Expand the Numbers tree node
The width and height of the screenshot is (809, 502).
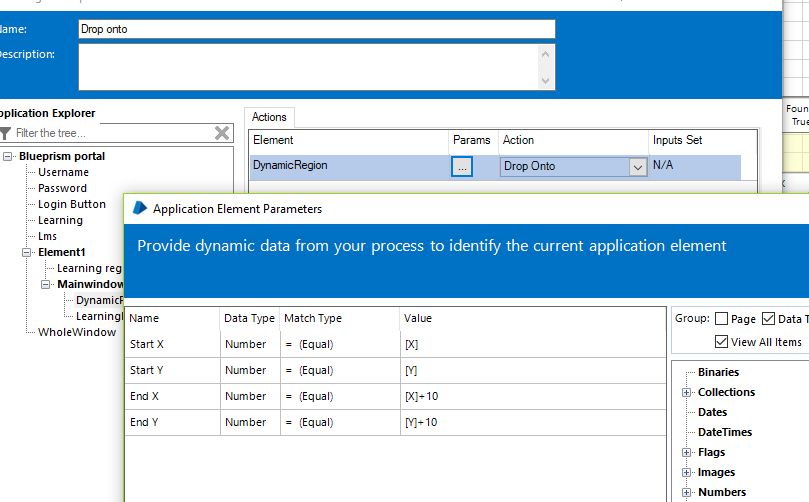click(x=687, y=492)
